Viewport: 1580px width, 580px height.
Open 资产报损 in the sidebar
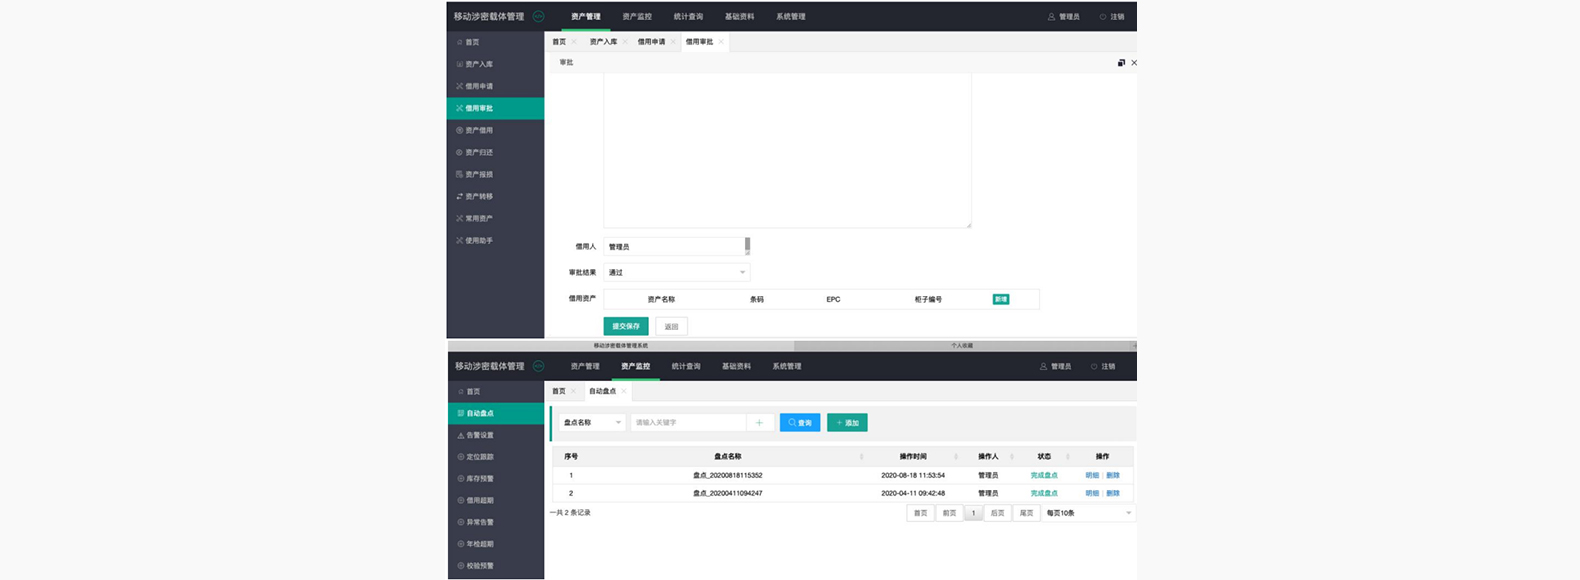pos(478,174)
